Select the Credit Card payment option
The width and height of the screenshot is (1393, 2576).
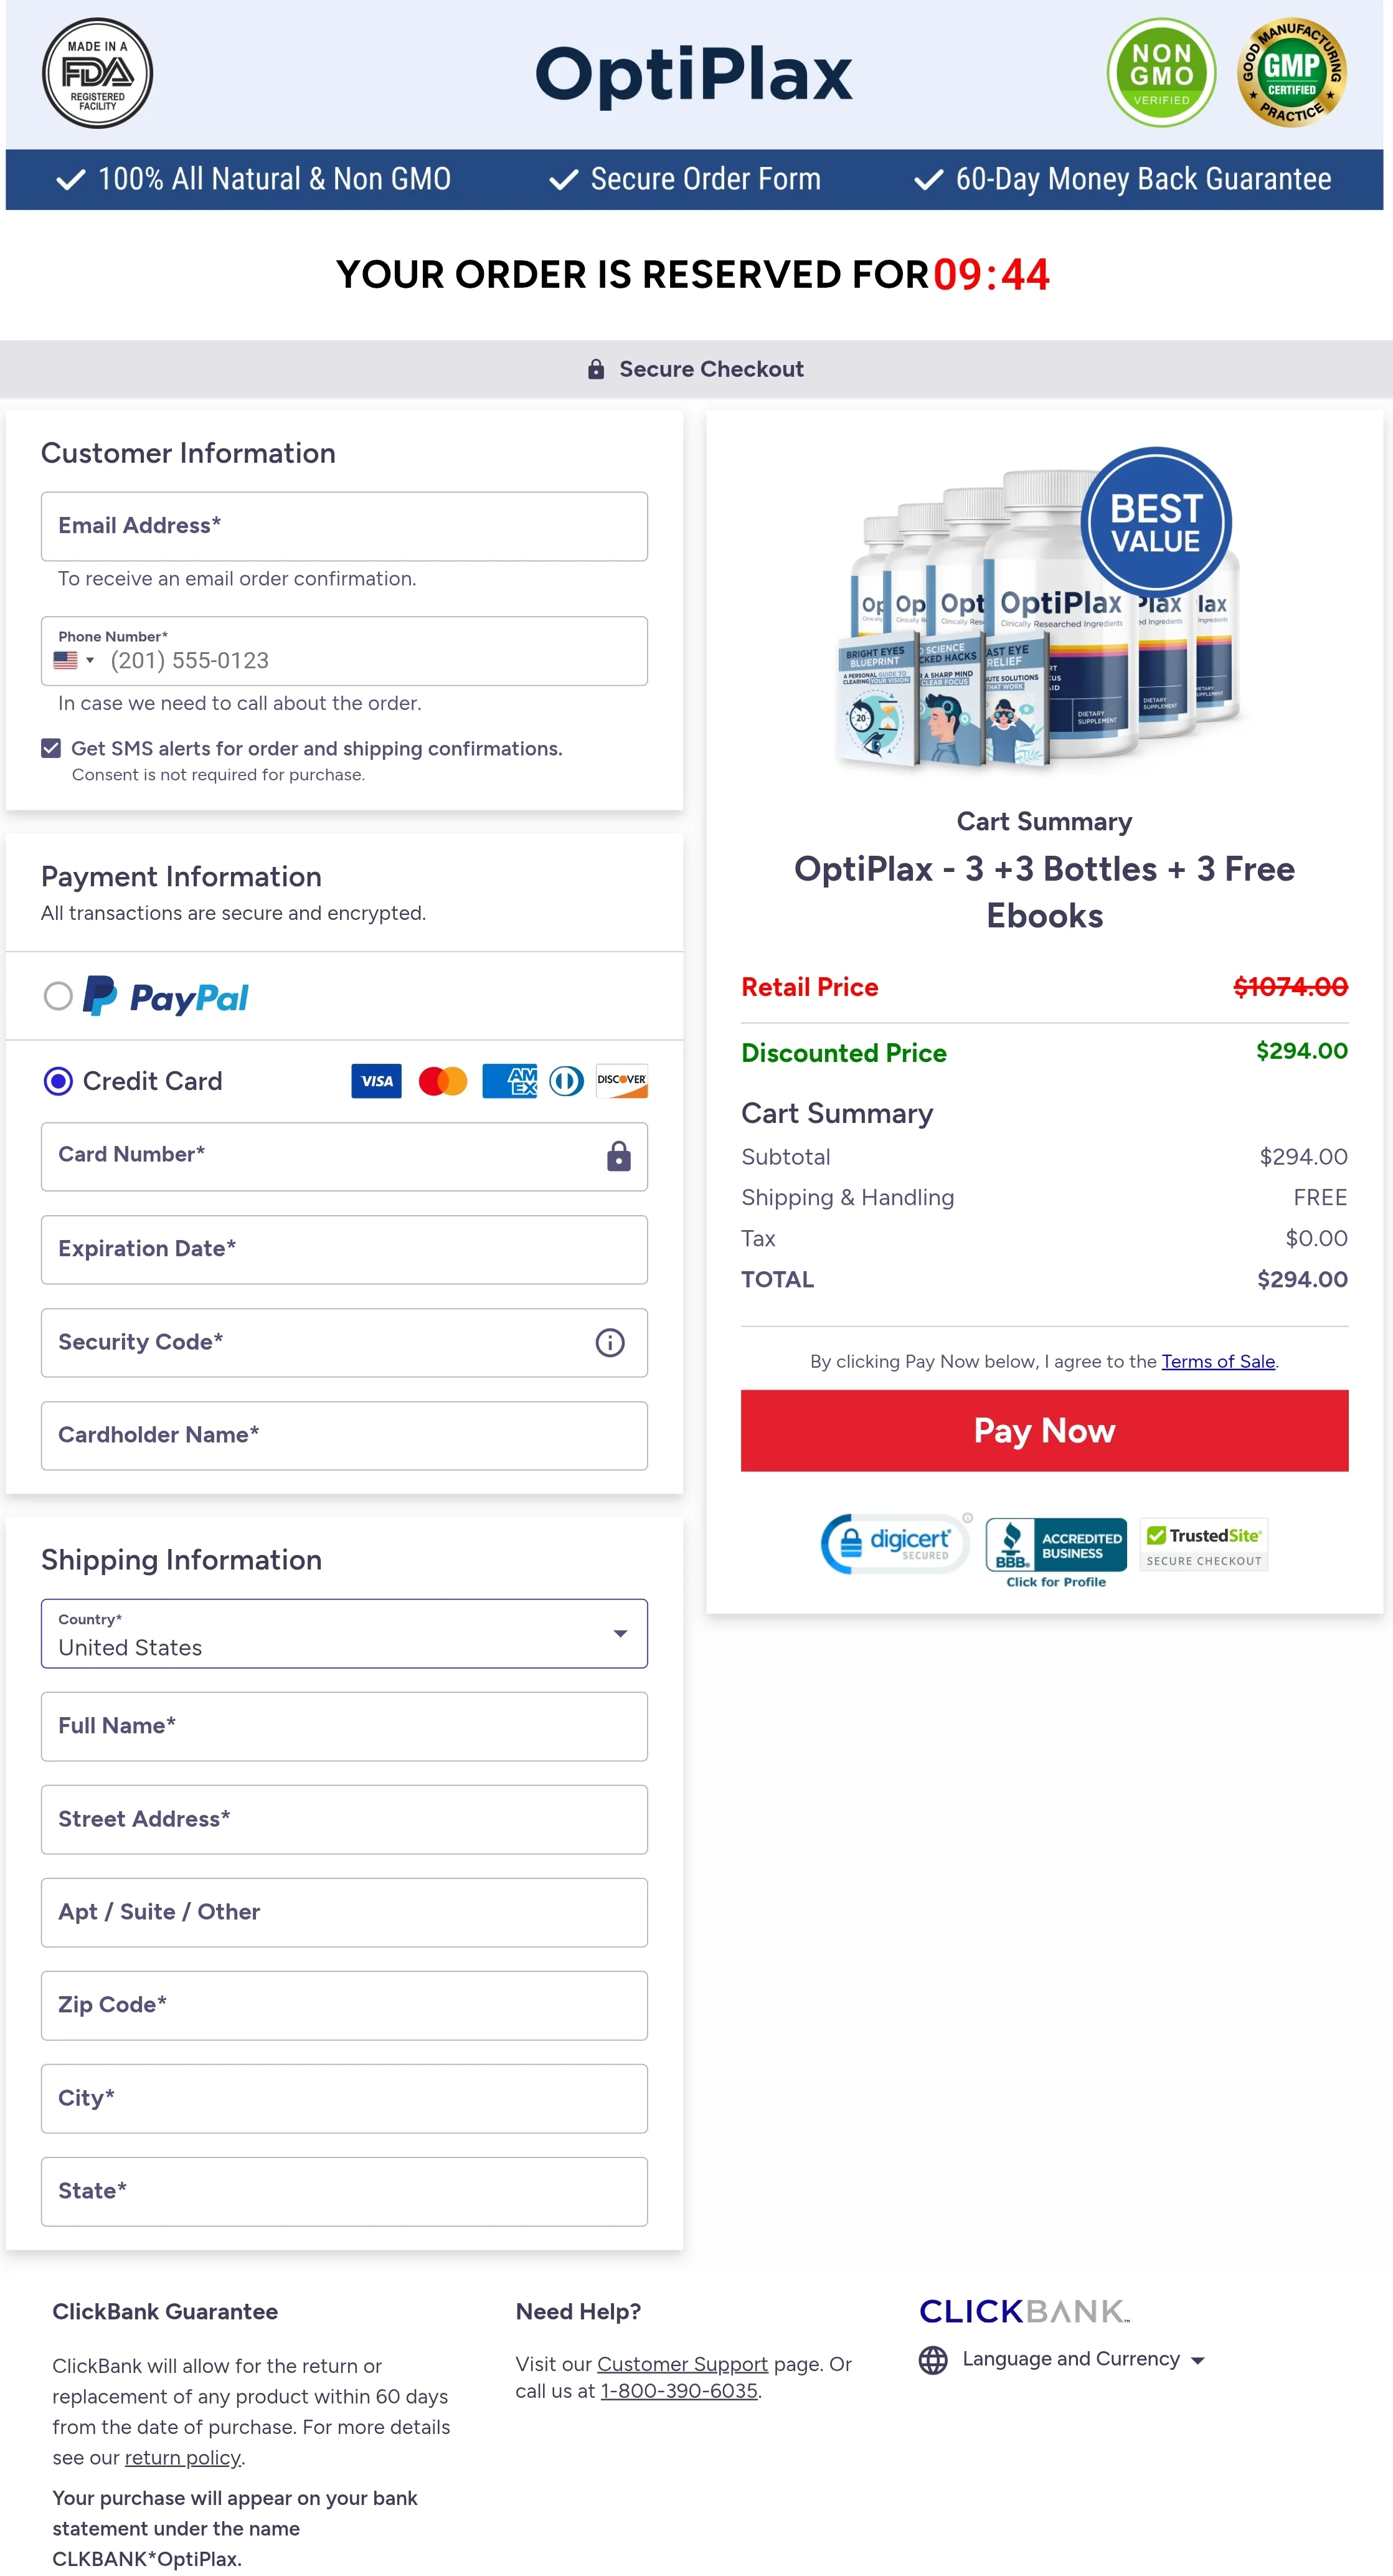click(x=59, y=1081)
